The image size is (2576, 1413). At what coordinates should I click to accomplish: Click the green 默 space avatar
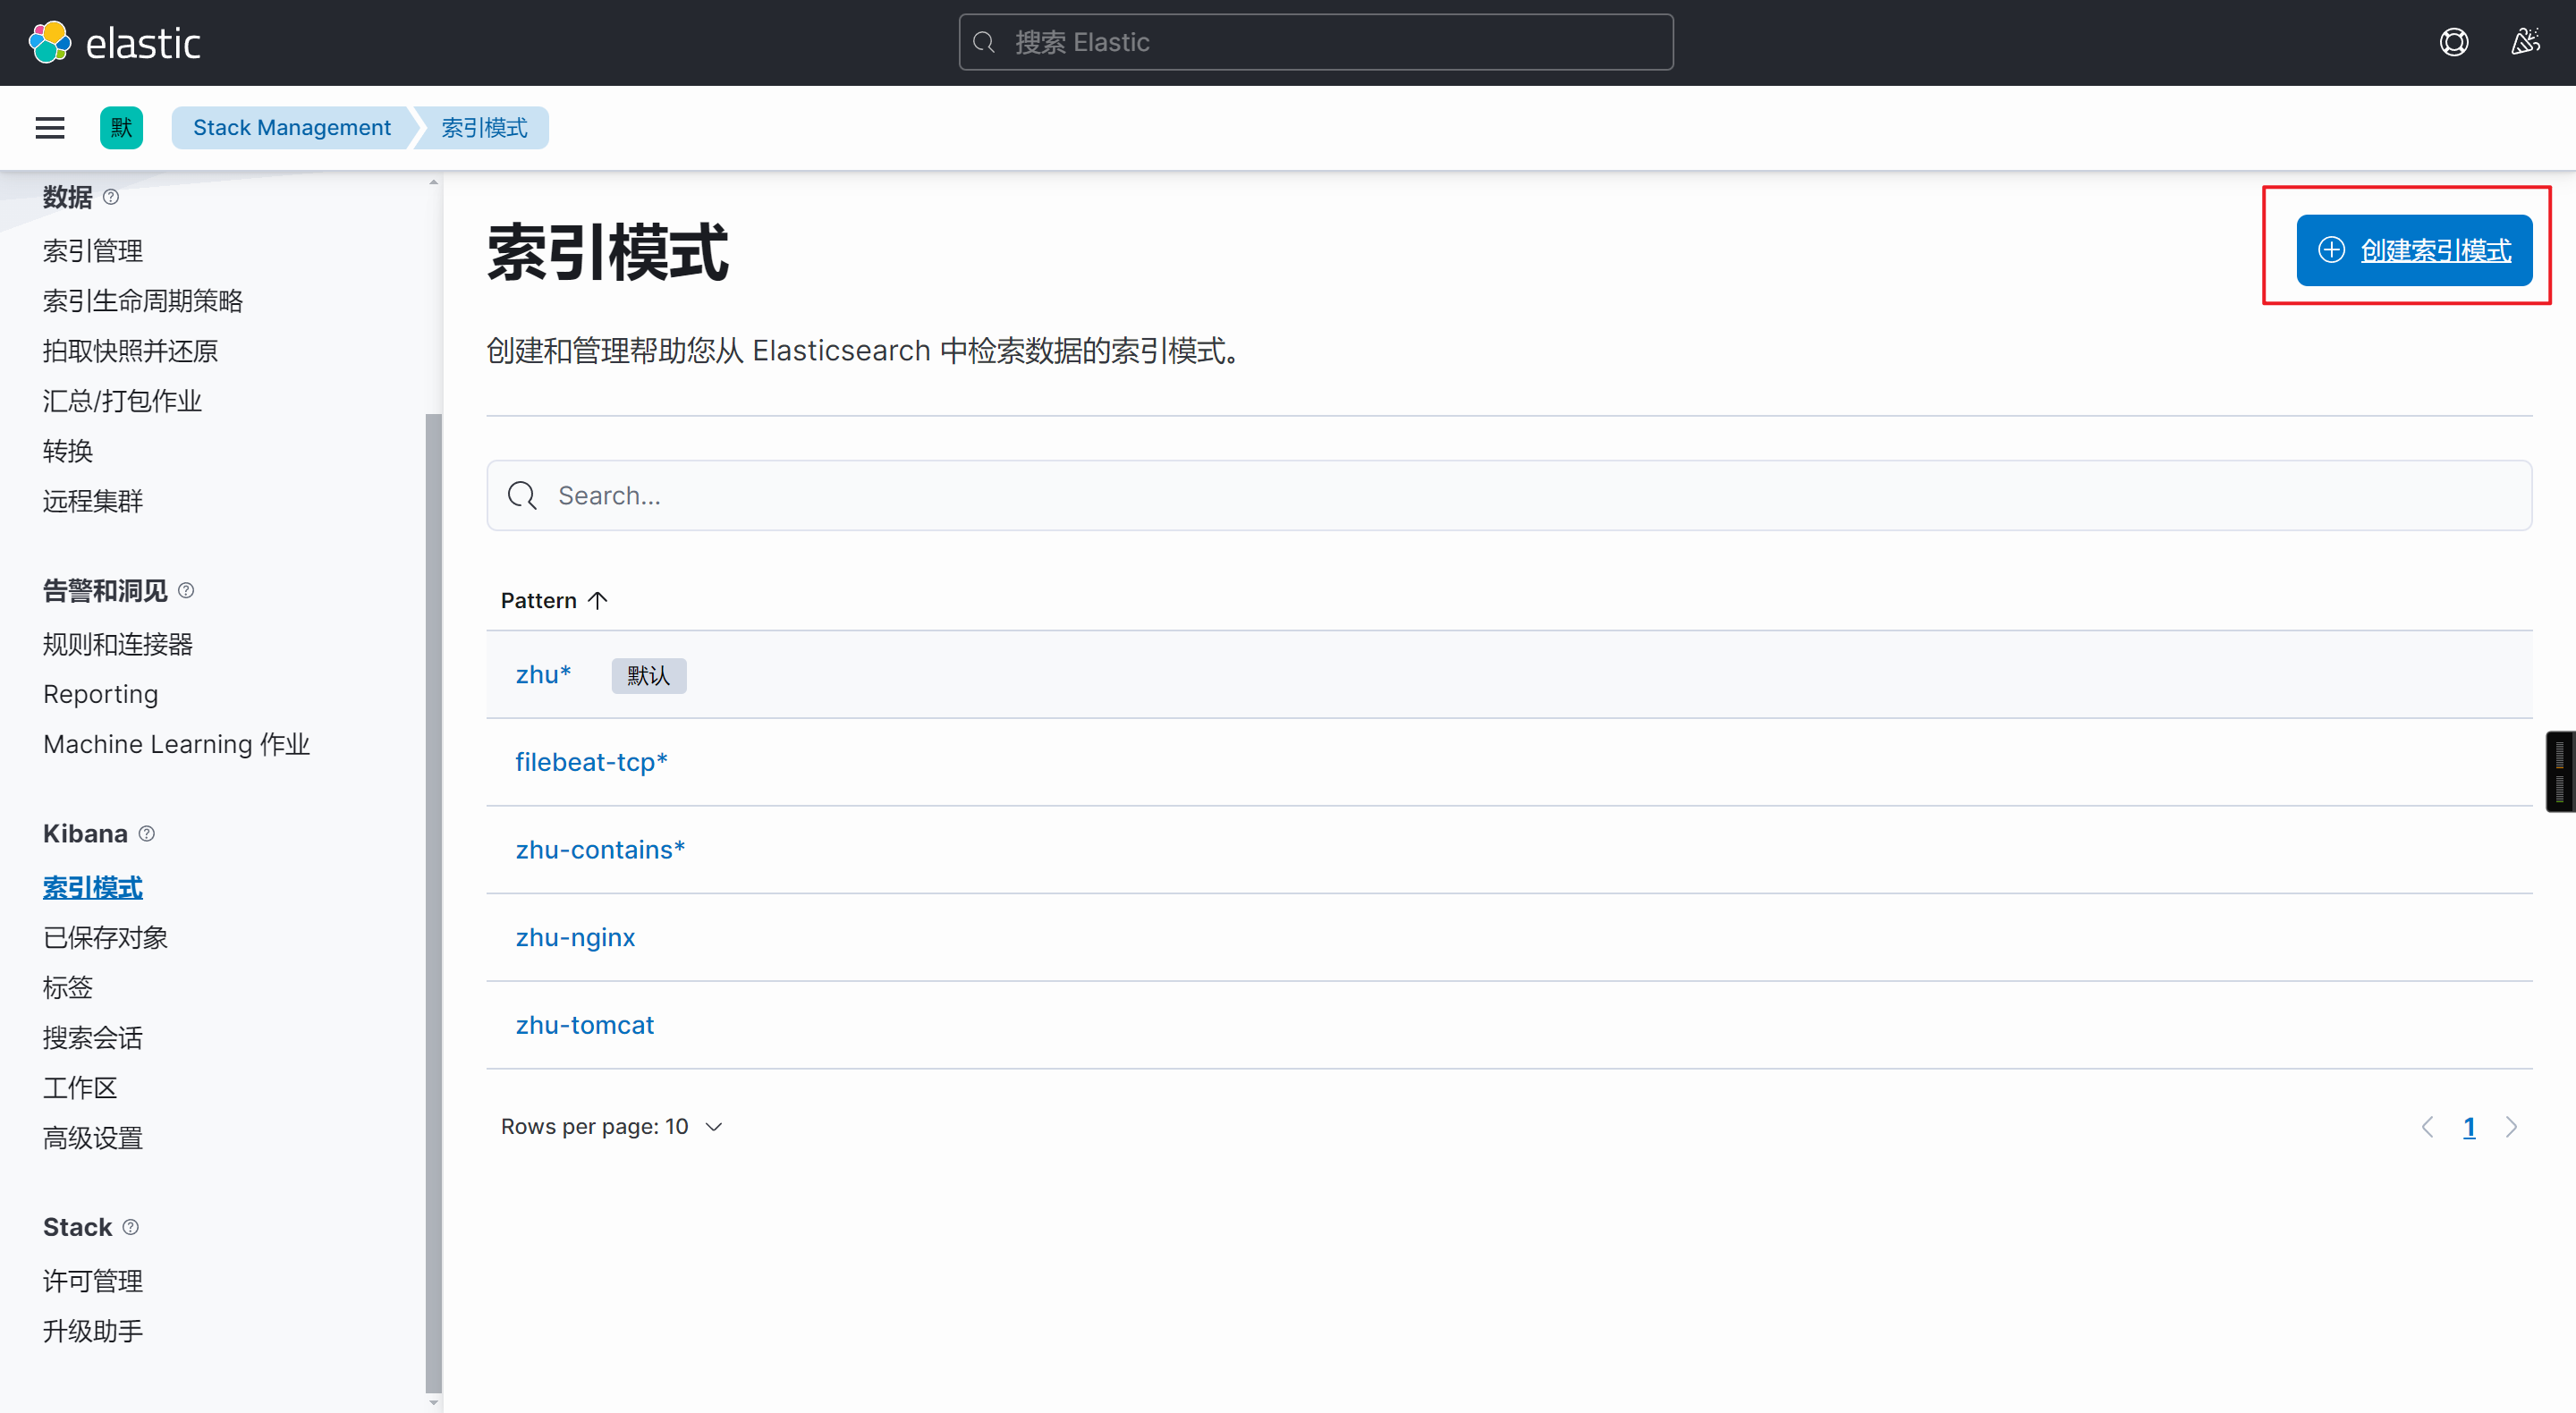click(121, 128)
